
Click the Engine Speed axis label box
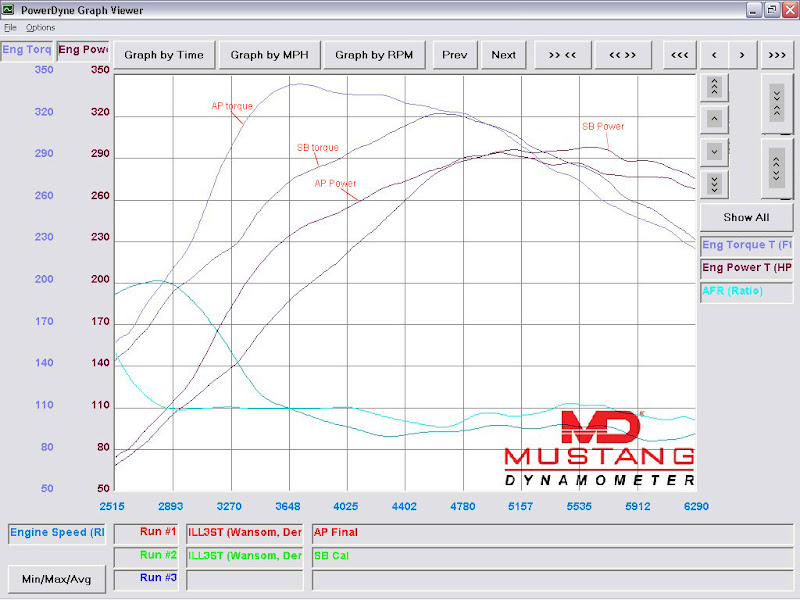57,533
